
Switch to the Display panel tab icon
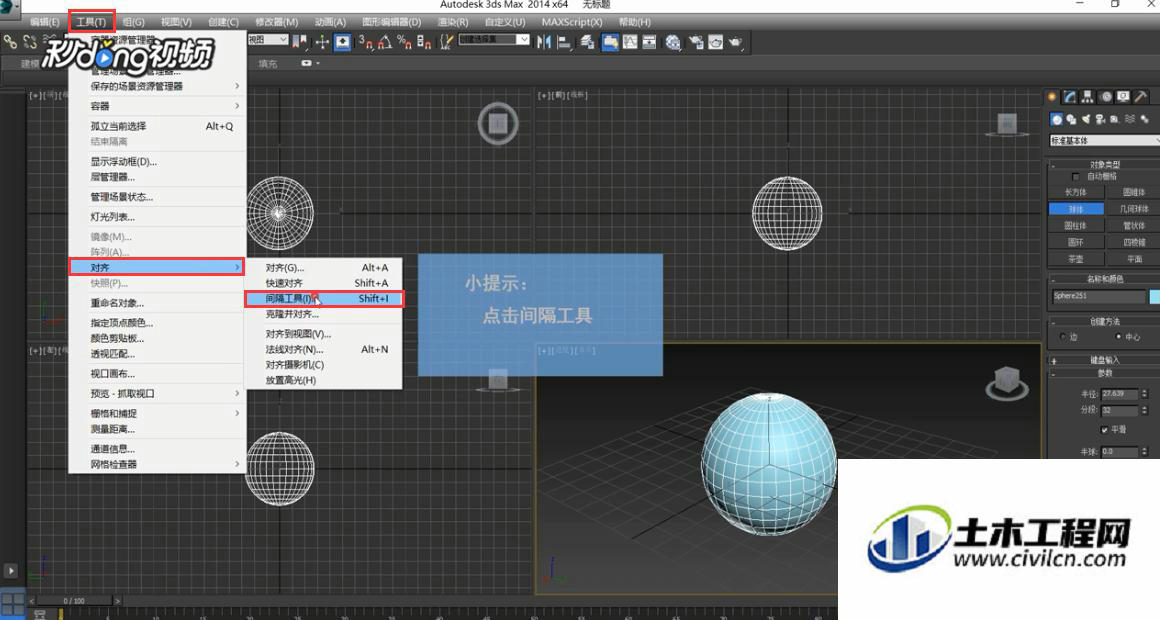1123,97
